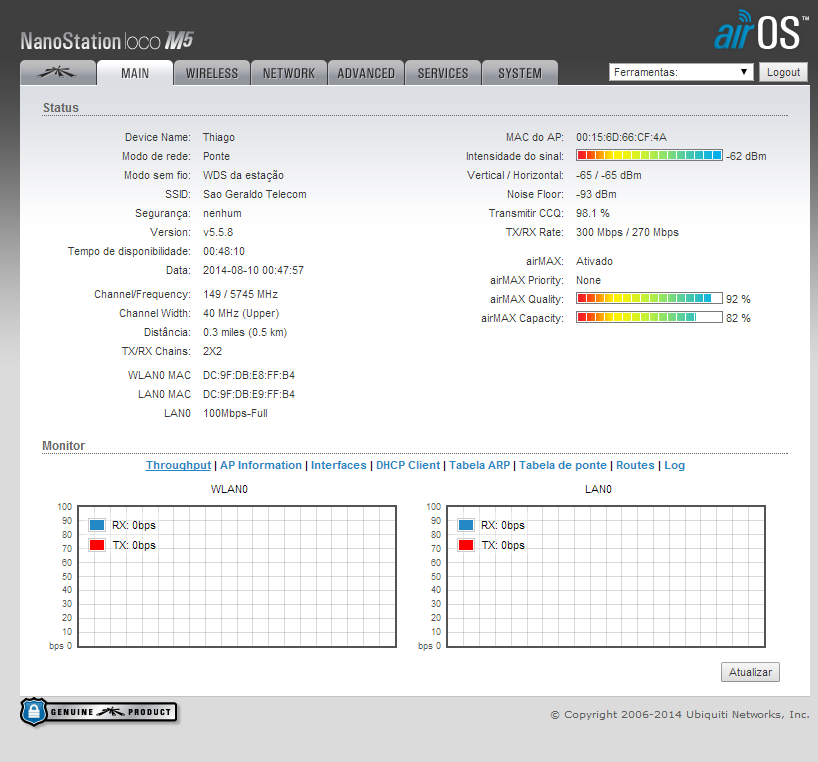818x762 pixels.
Task: Click the wireless mode WDS da estação
Action: [x=243, y=175]
